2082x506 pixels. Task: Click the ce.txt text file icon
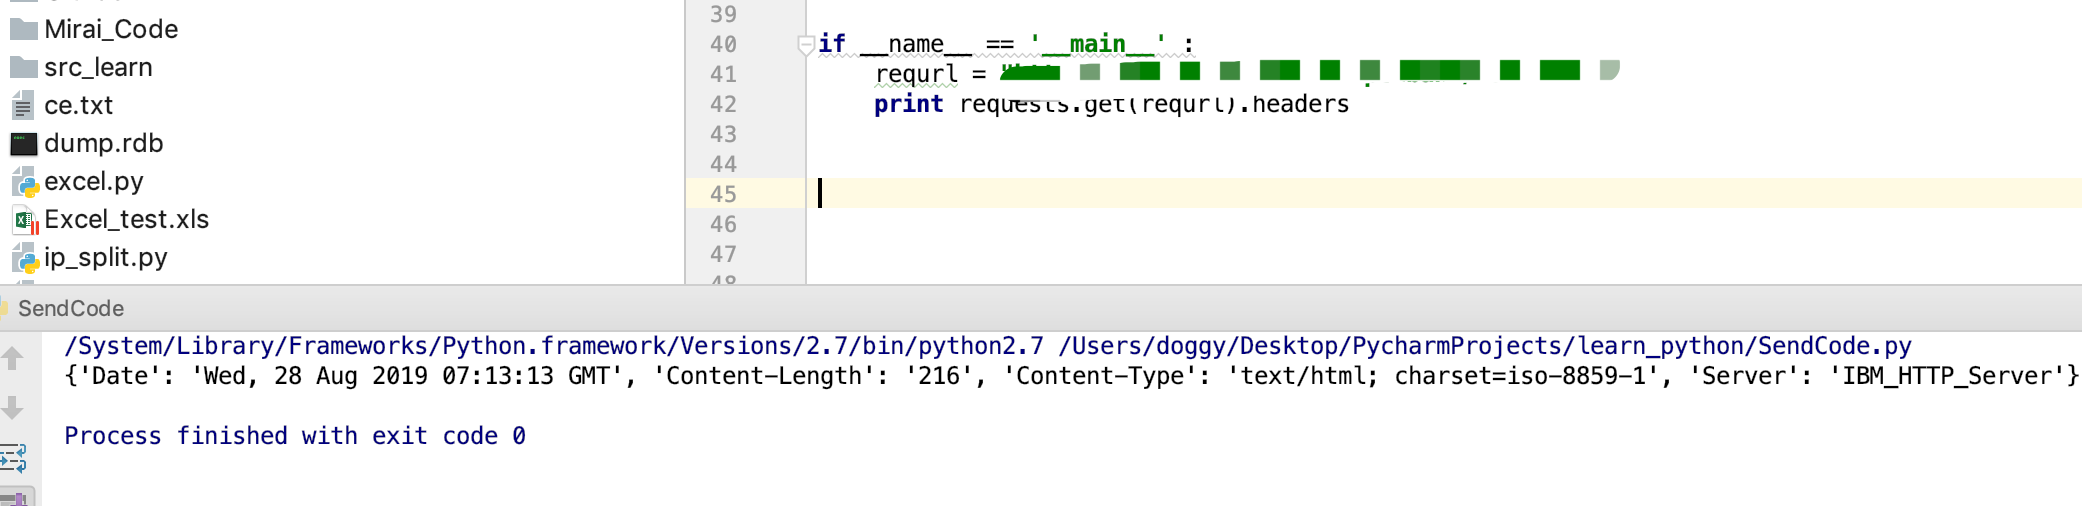(23, 105)
